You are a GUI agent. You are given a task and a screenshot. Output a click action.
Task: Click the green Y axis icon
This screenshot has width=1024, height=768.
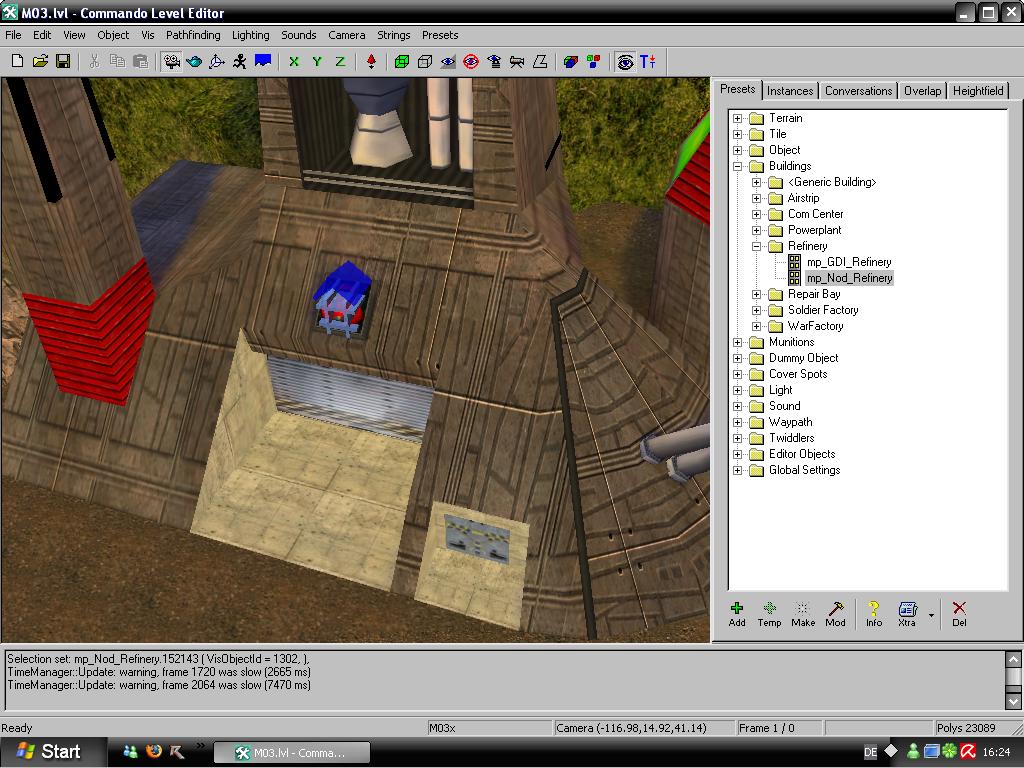pyautogui.click(x=317, y=61)
